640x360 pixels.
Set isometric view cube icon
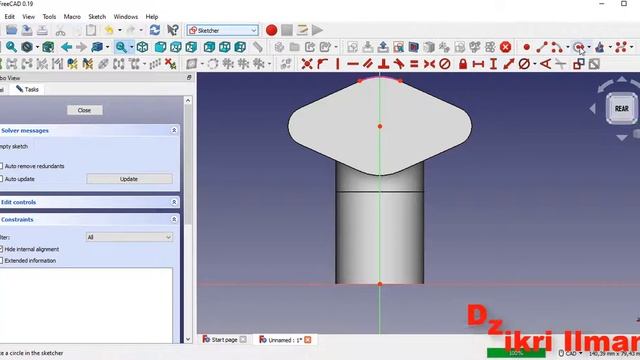142,47
